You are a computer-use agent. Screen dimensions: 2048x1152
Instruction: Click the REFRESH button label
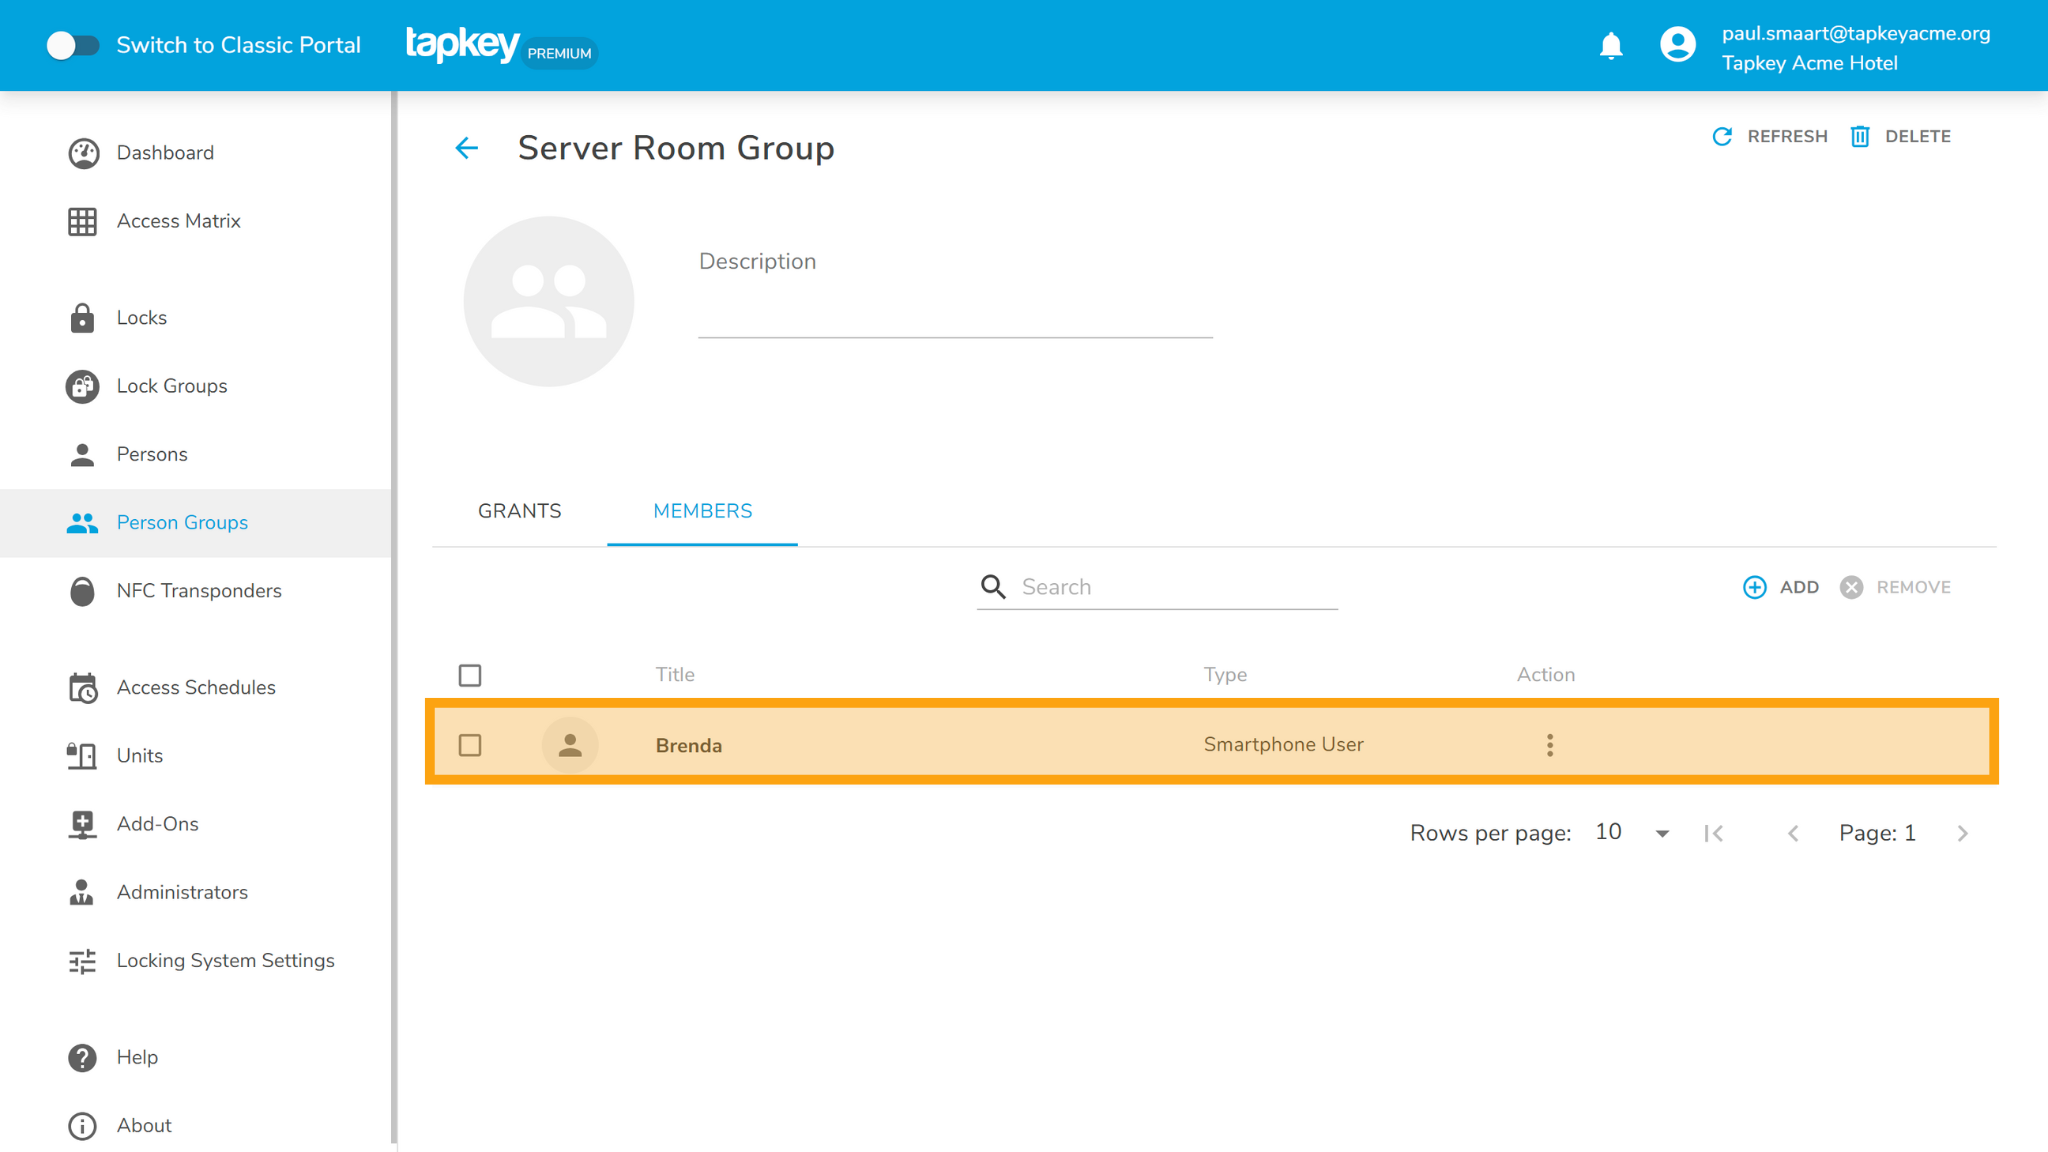tap(1787, 137)
